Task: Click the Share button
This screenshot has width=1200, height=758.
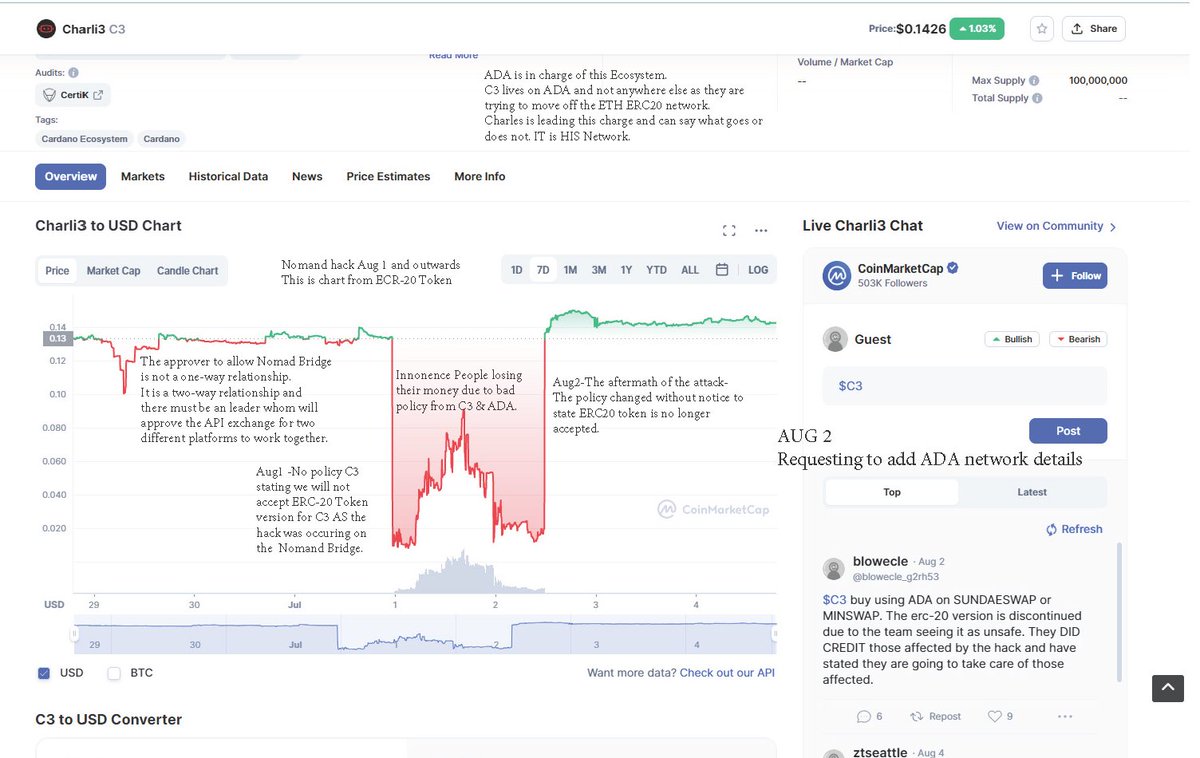Action: coord(1093,29)
